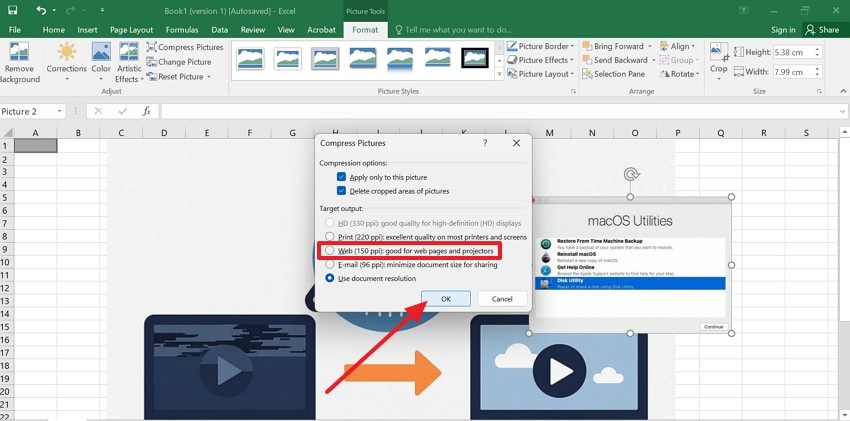850x421 pixels.
Task: Open the Picture Border option
Action: 541,46
